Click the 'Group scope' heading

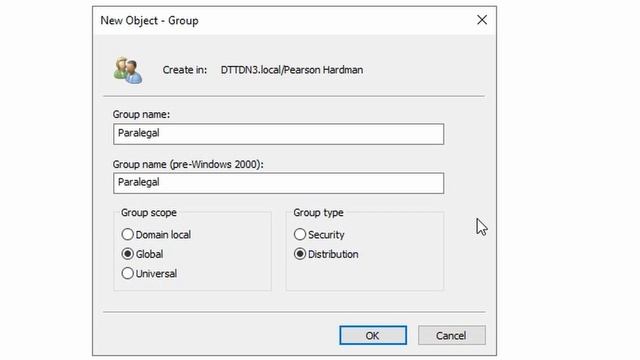coord(149,213)
